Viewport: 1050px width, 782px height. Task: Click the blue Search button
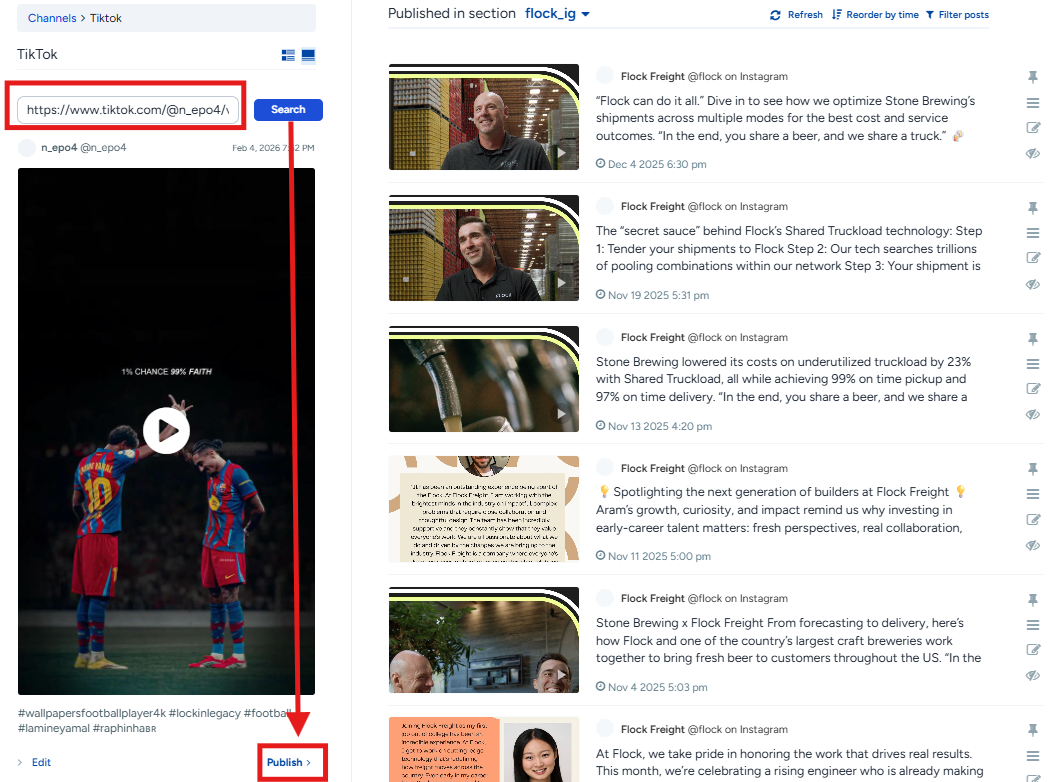(x=288, y=110)
